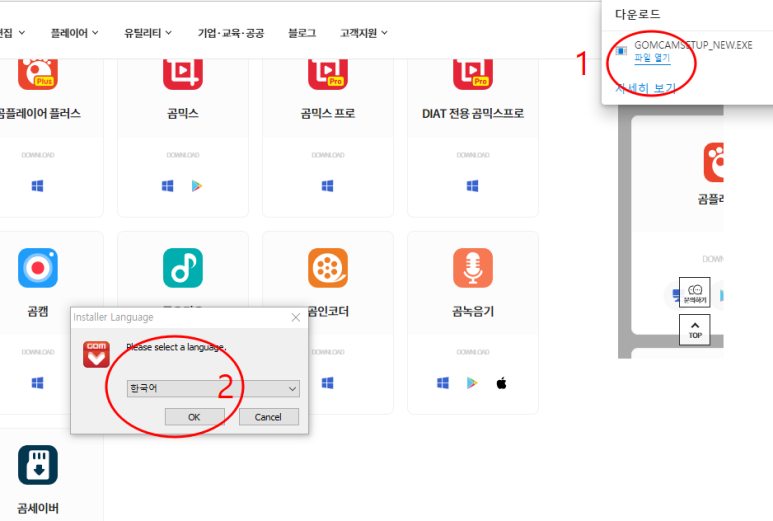Click the GOM installer logo icon

pos(96,354)
